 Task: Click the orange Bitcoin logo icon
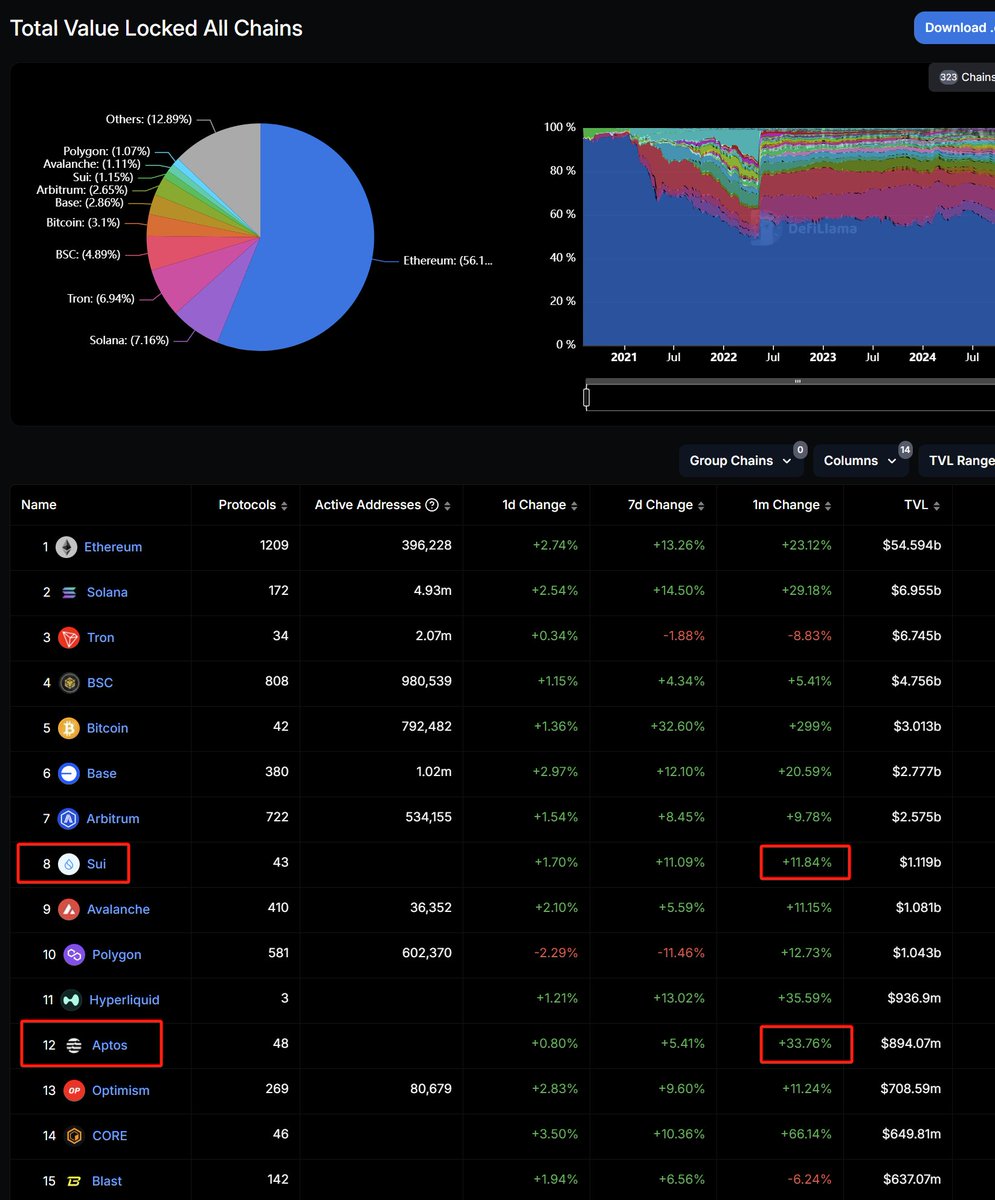pos(69,728)
